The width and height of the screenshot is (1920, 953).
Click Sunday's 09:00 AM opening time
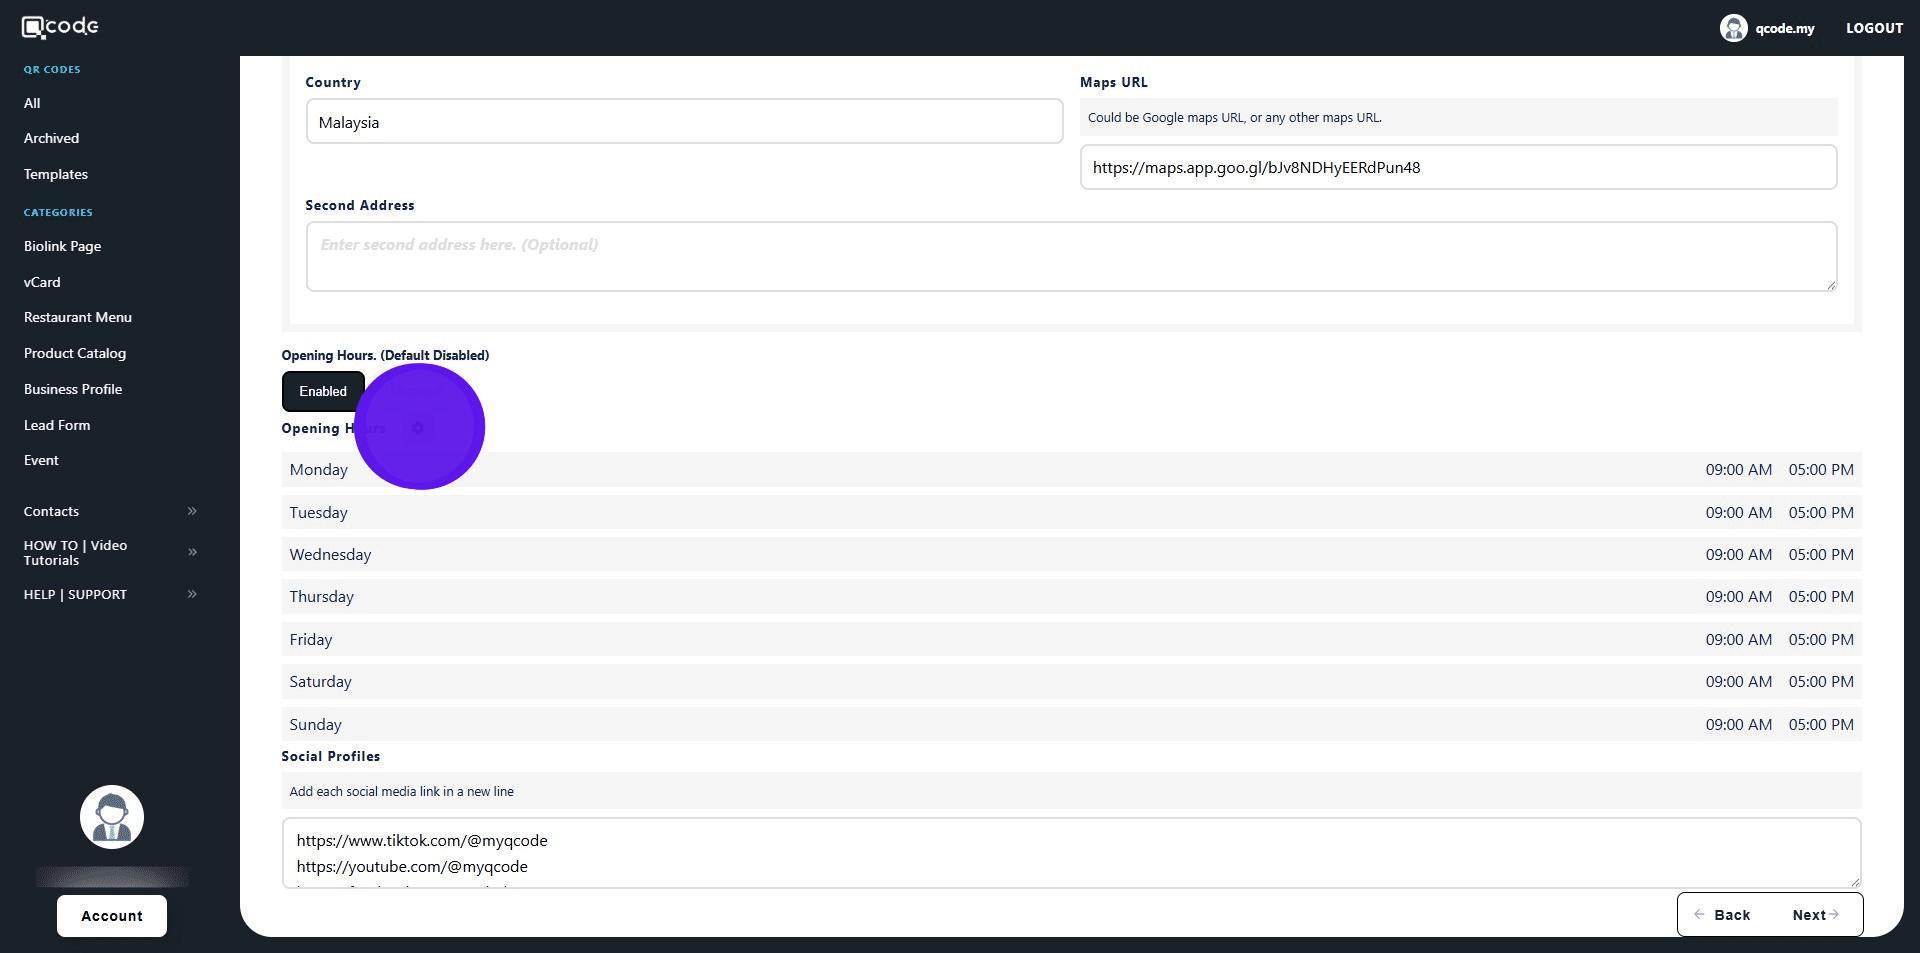coord(1739,724)
